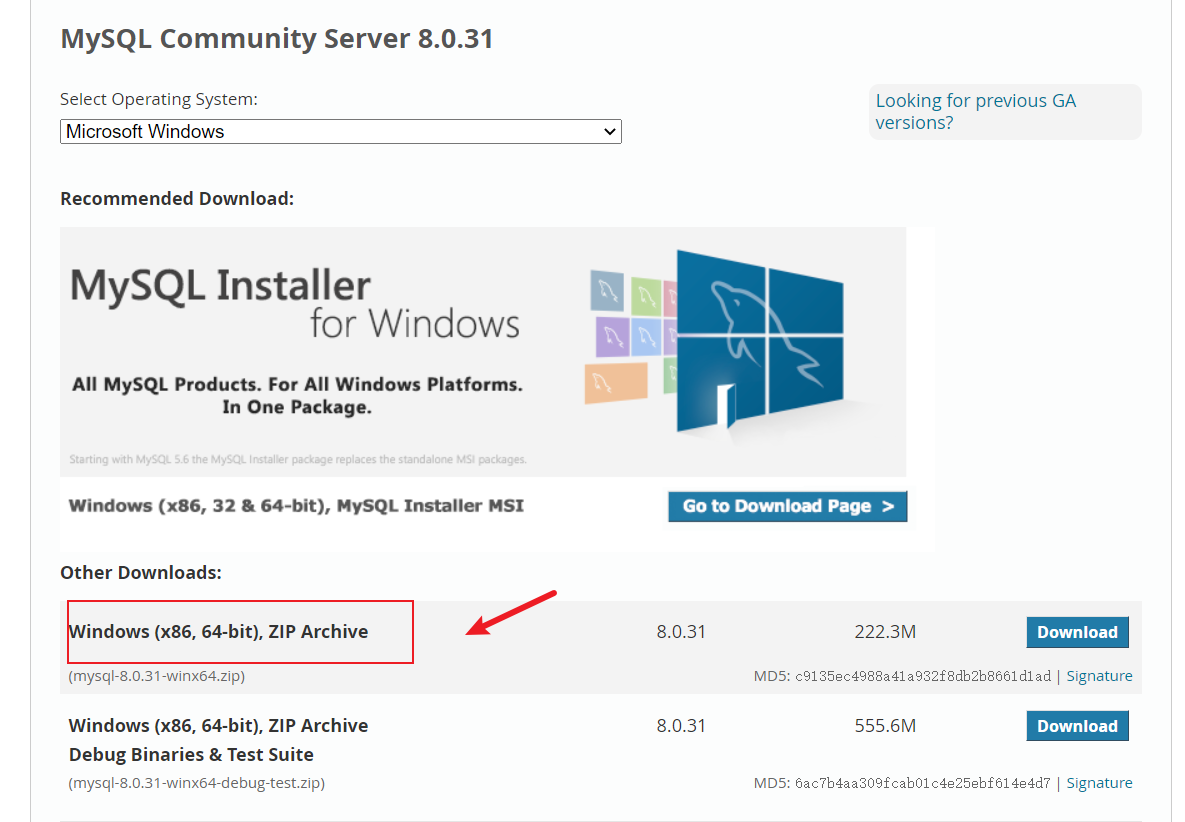Click the mysql-8.0.31-winx64.zip filename text

(x=157, y=676)
